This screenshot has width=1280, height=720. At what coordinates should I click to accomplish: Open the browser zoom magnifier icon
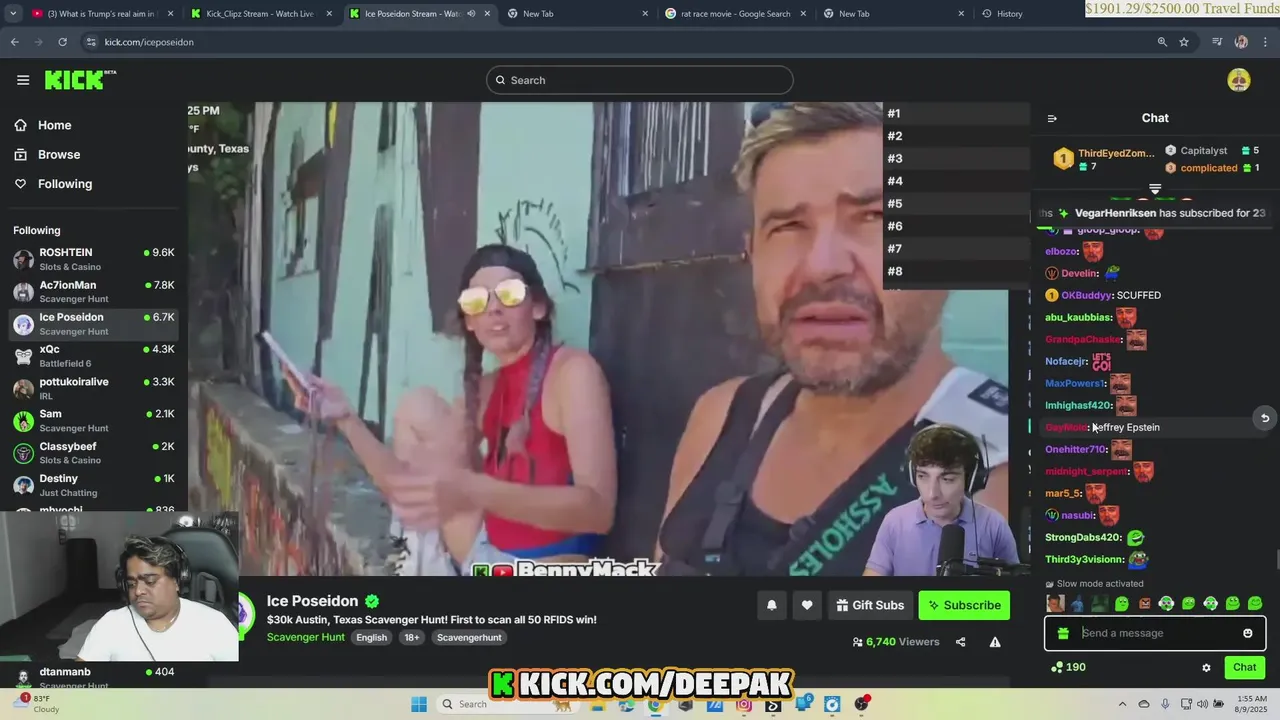tap(1162, 42)
